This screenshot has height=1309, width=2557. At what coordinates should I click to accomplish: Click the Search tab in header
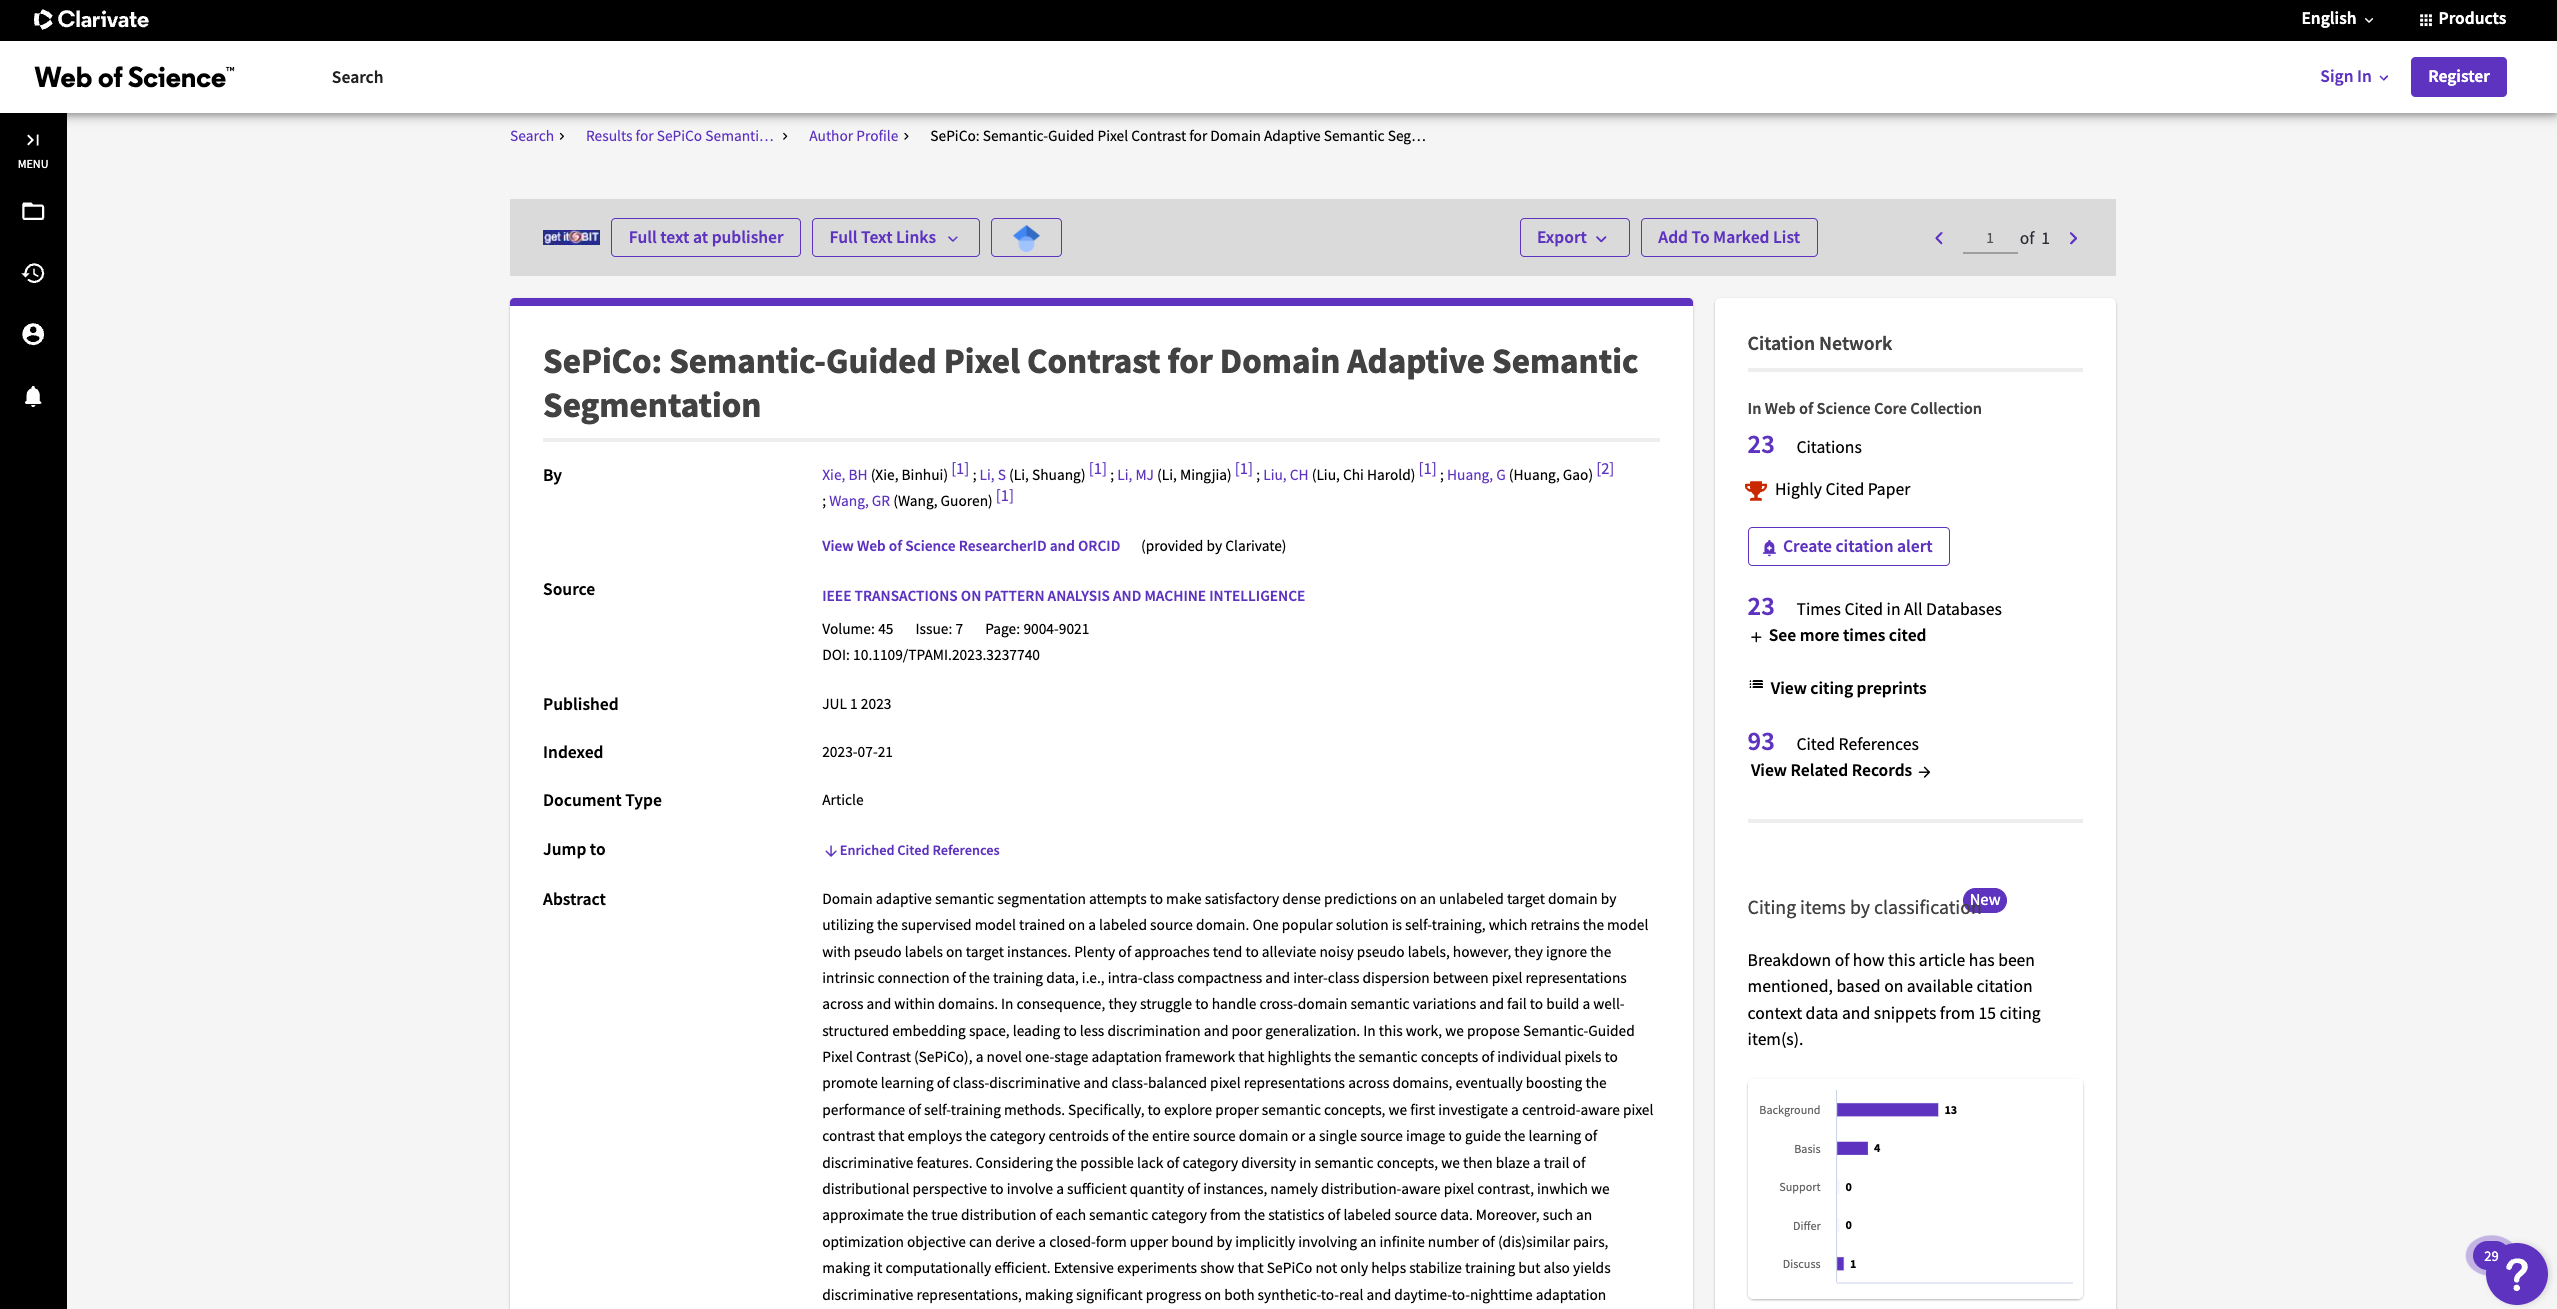(357, 77)
